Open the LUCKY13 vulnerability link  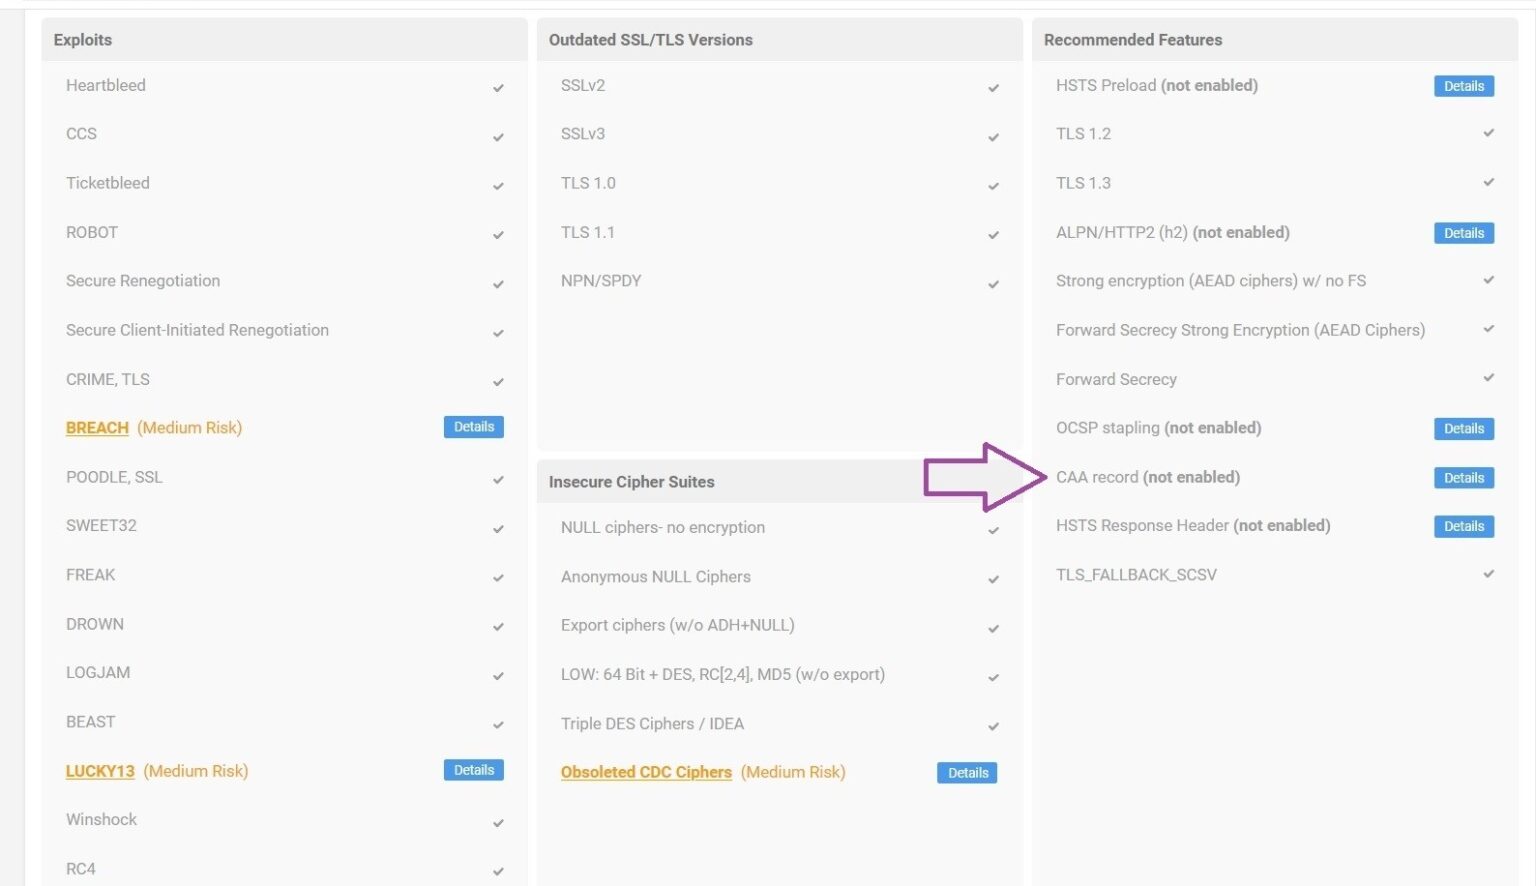point(100,770)
